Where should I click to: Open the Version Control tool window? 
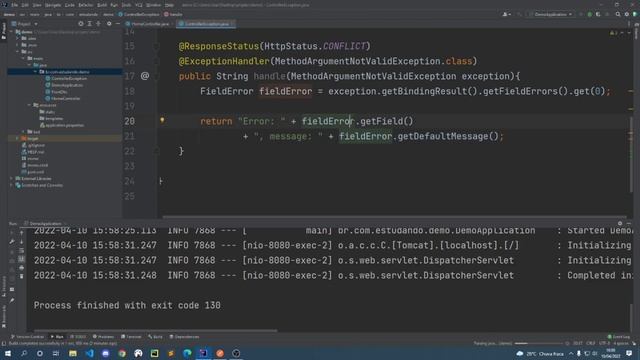[27, 337]
